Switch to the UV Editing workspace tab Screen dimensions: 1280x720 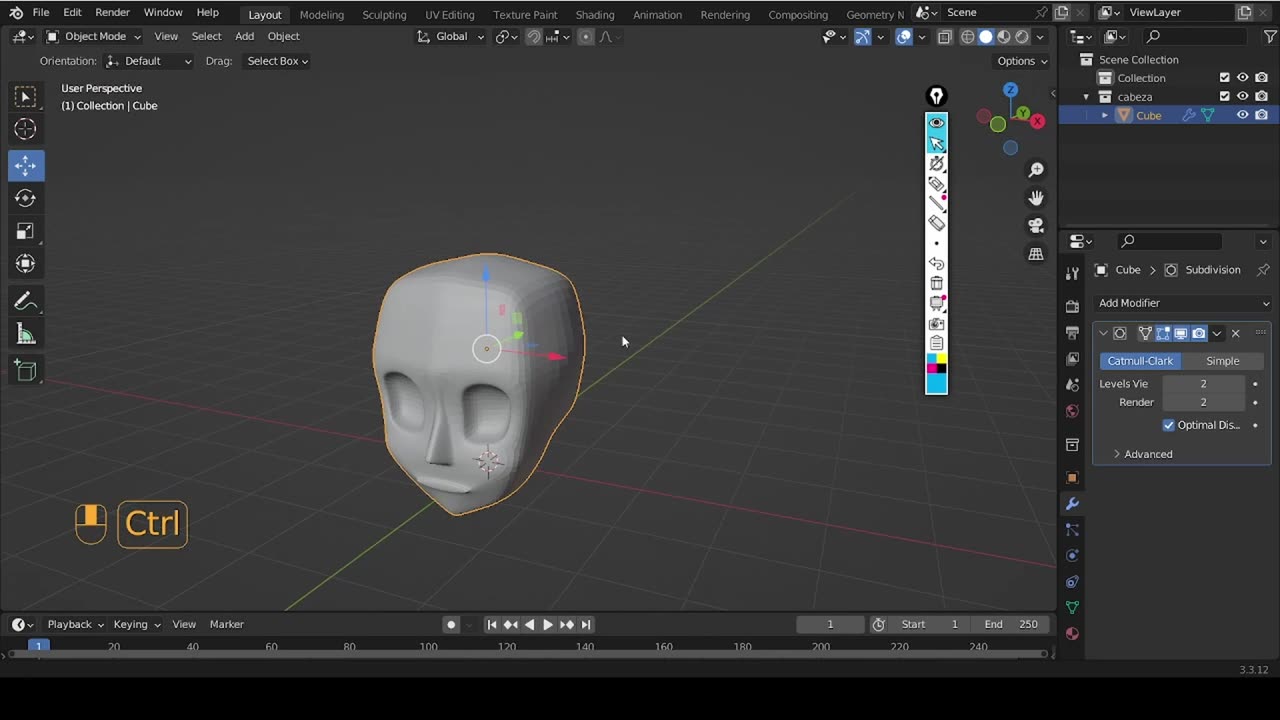(x=450, y=15)
